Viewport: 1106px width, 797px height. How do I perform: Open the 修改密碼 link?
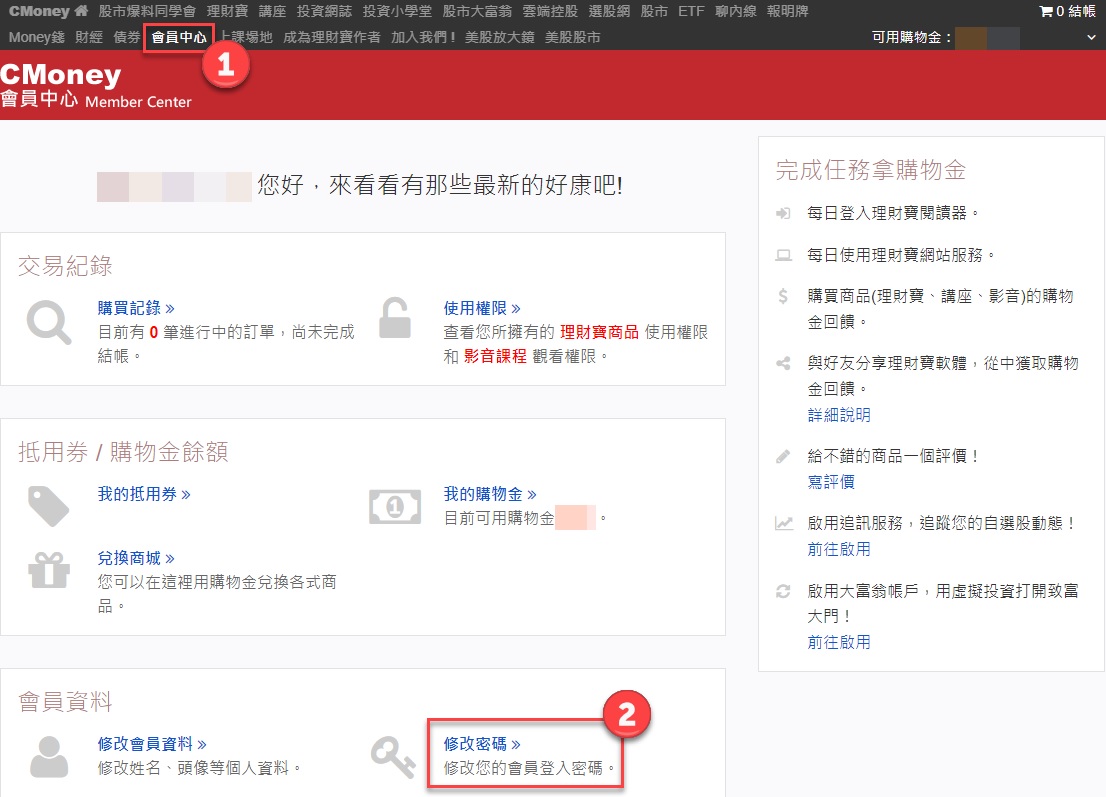482,744
